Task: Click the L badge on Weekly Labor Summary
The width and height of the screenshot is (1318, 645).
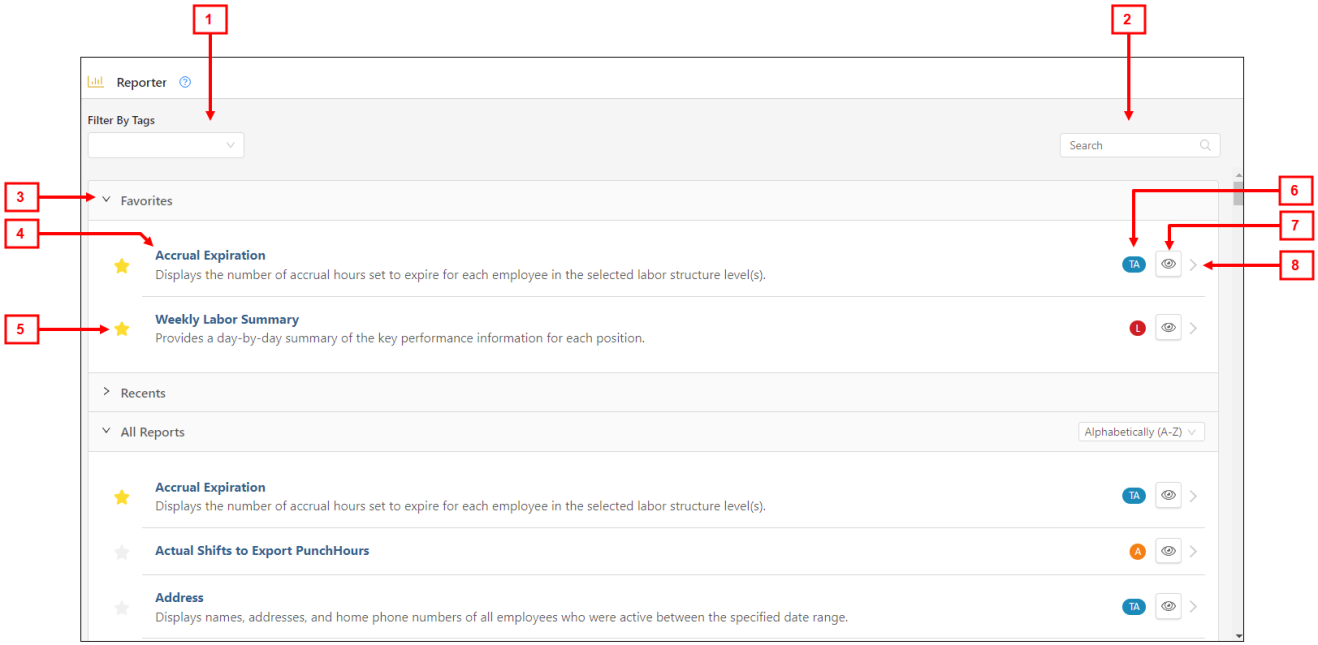Action: tap(1137, 326)
